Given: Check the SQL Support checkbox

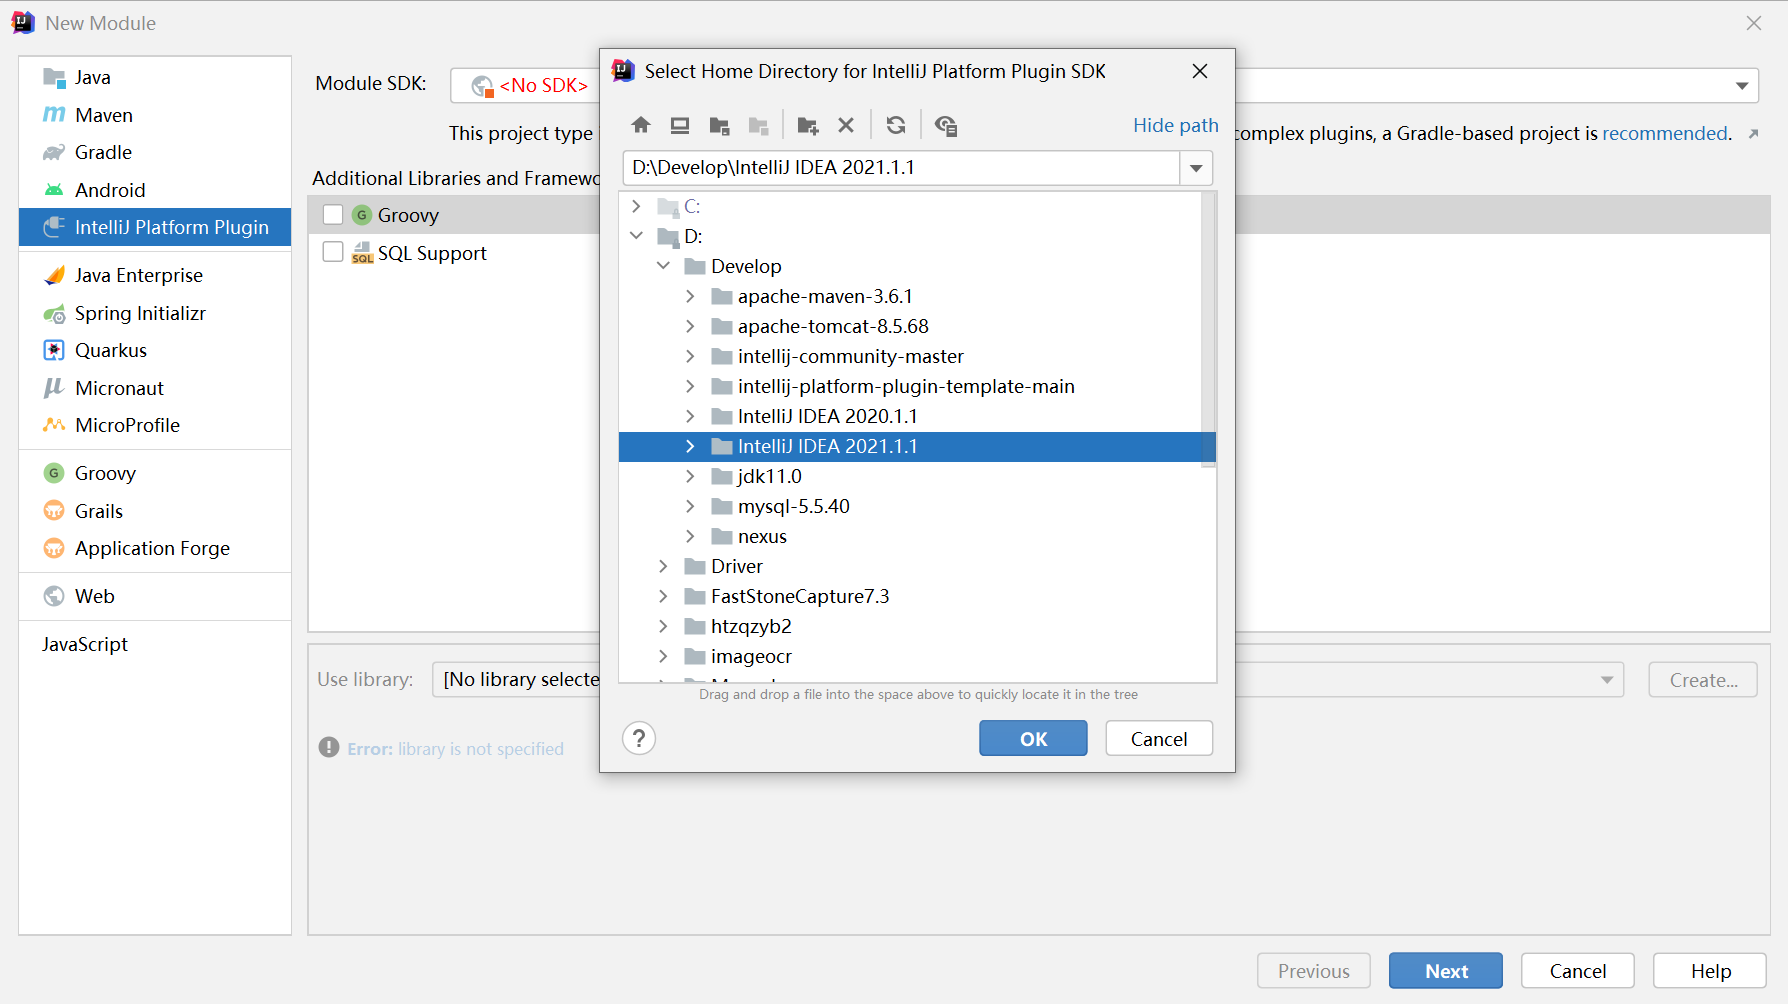Looking at the screenshot, I should point(333,252).
